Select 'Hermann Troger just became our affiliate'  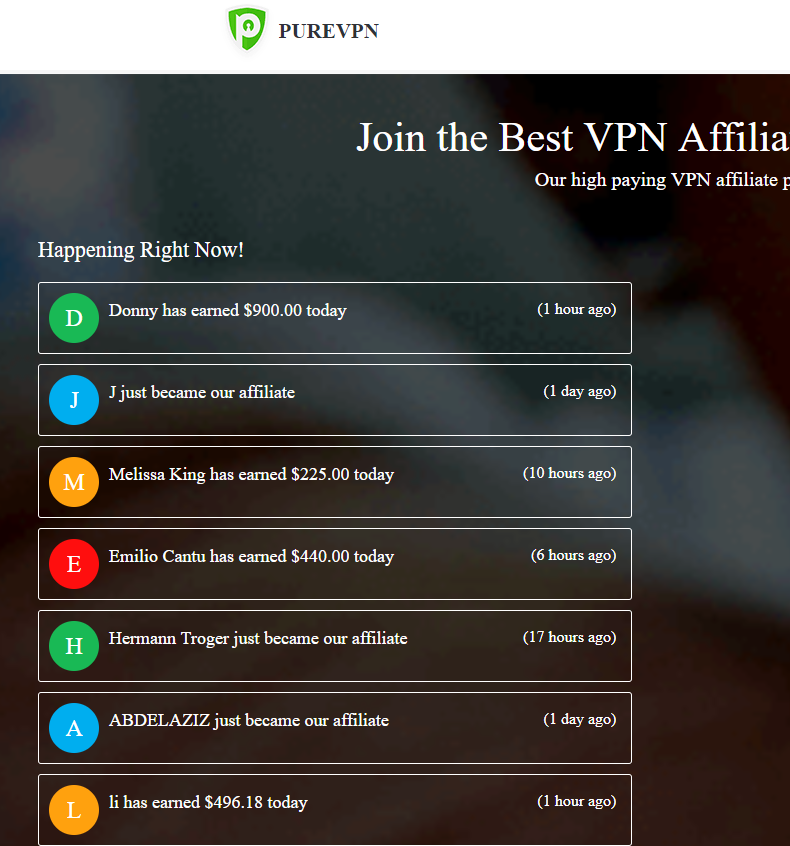point(258,638)
